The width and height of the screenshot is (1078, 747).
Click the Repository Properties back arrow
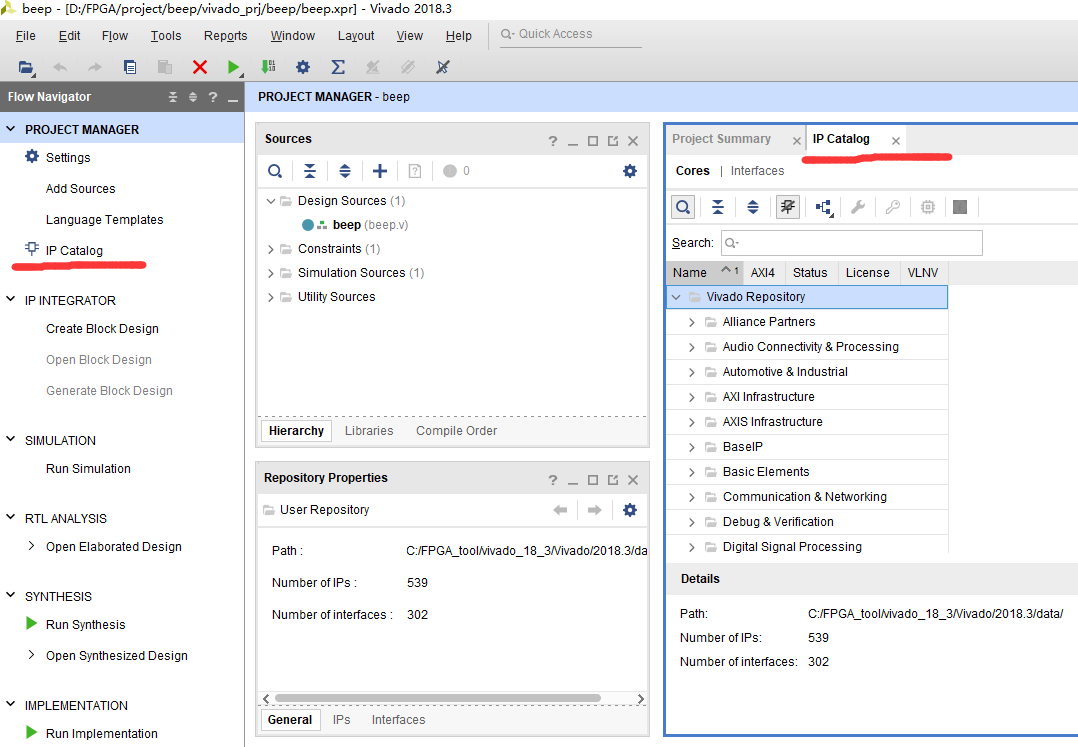point(560,510)
